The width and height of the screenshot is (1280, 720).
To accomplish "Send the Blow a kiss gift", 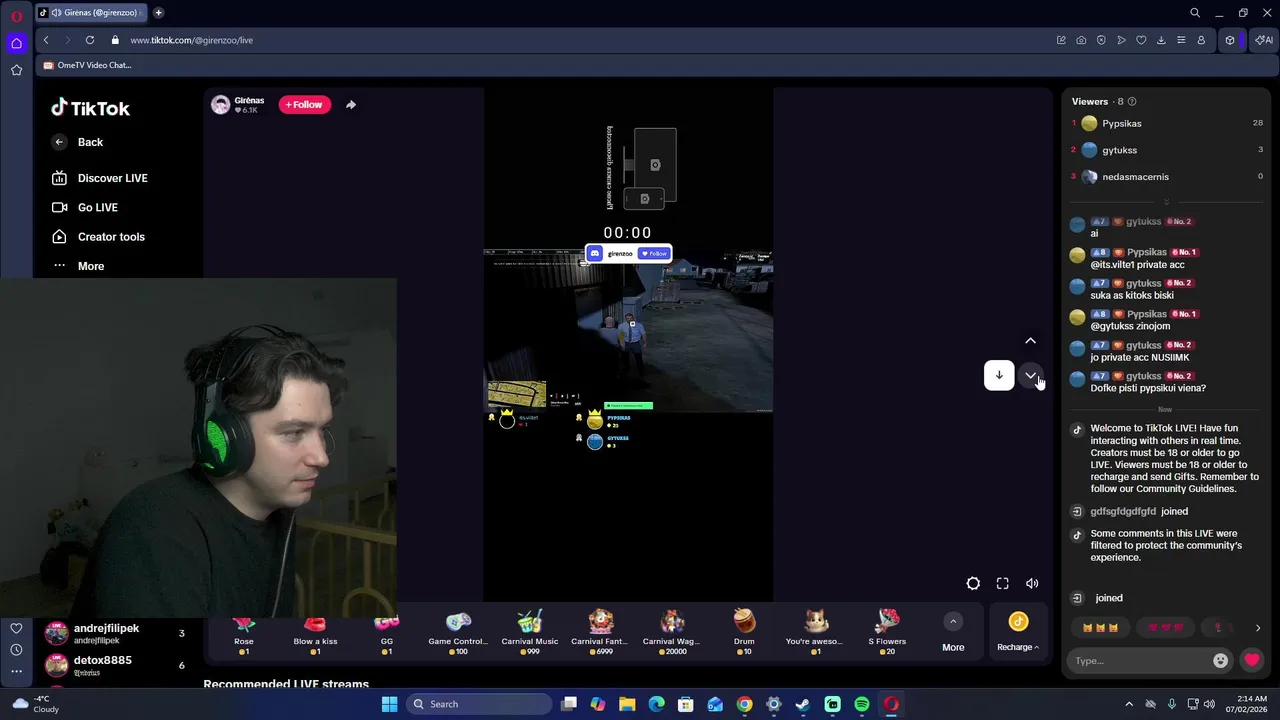I will tap(315, 632).
